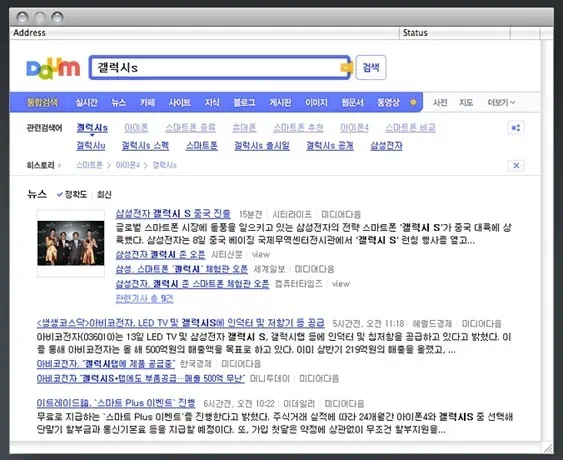Click the related search graph icon button
563x460 pixels.
click(516, 128)
